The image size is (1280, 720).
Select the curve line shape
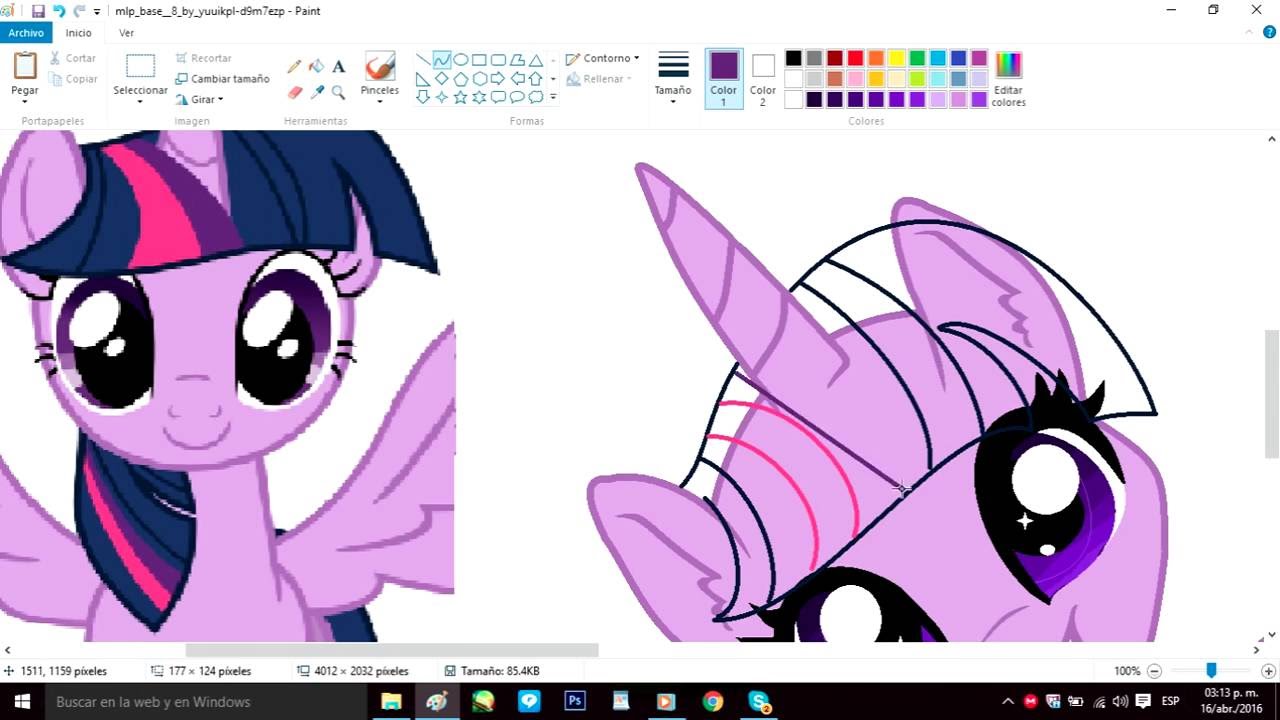[x=441, y=59]
